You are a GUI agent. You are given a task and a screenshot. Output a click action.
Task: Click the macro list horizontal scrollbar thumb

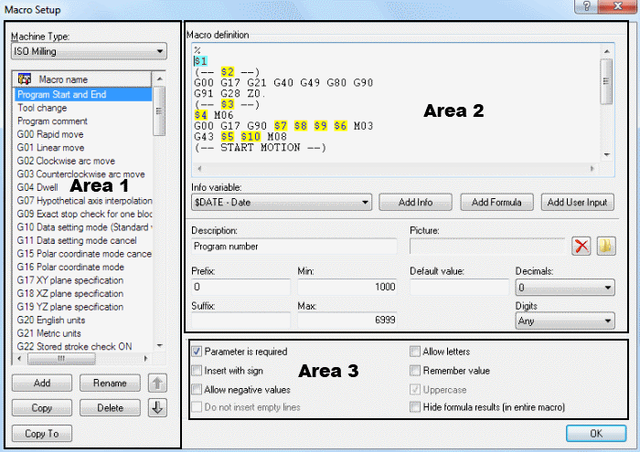point(61,358)
